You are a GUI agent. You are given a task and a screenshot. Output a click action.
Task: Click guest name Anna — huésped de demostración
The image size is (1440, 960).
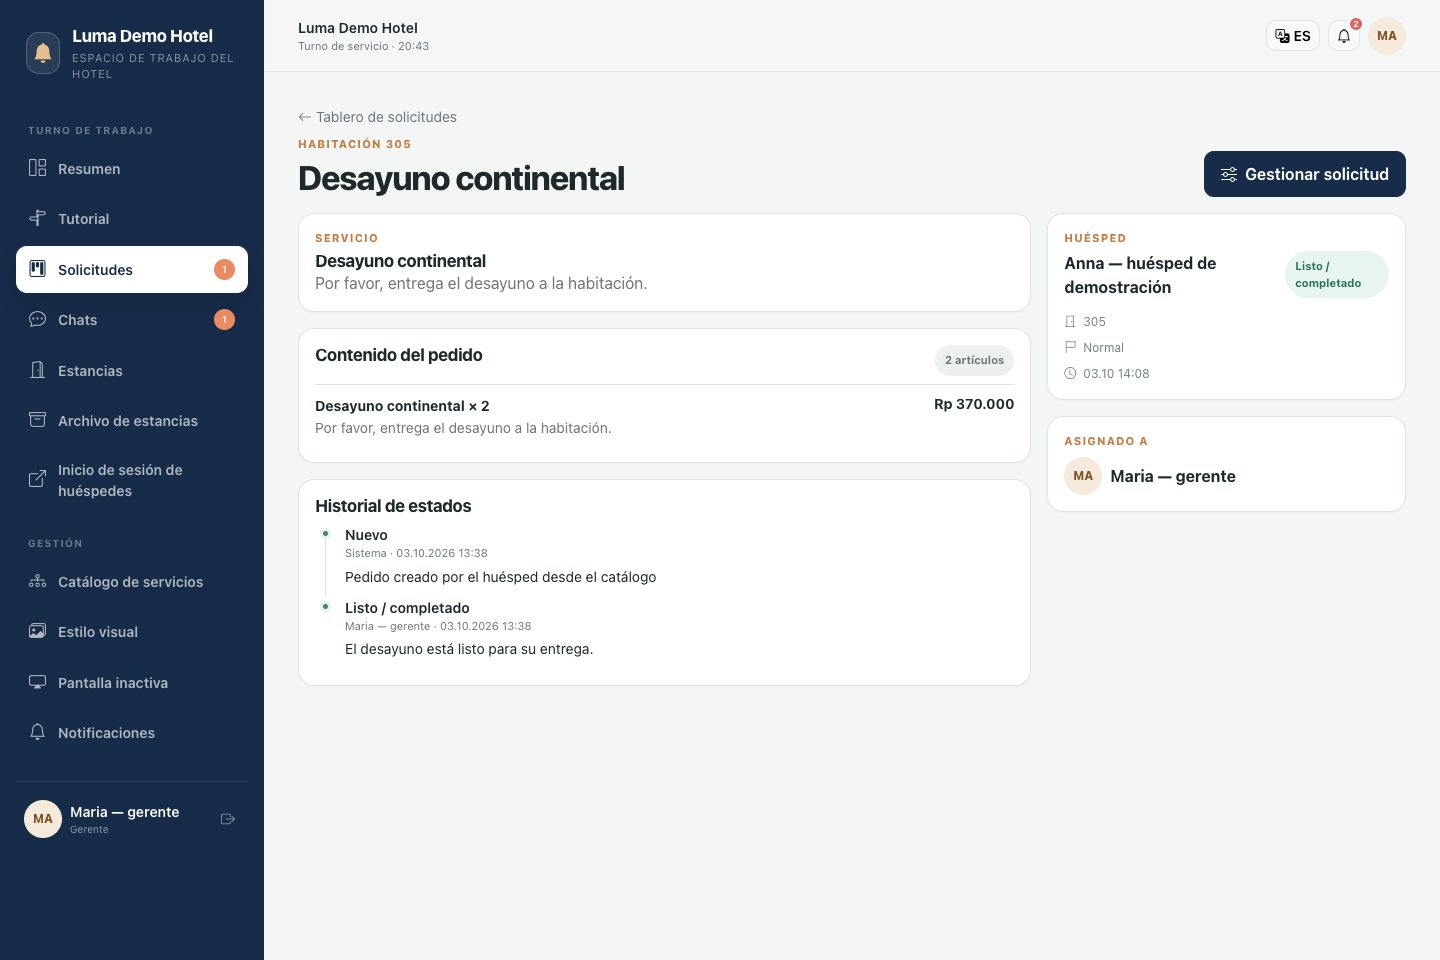tap(1140, 275)
